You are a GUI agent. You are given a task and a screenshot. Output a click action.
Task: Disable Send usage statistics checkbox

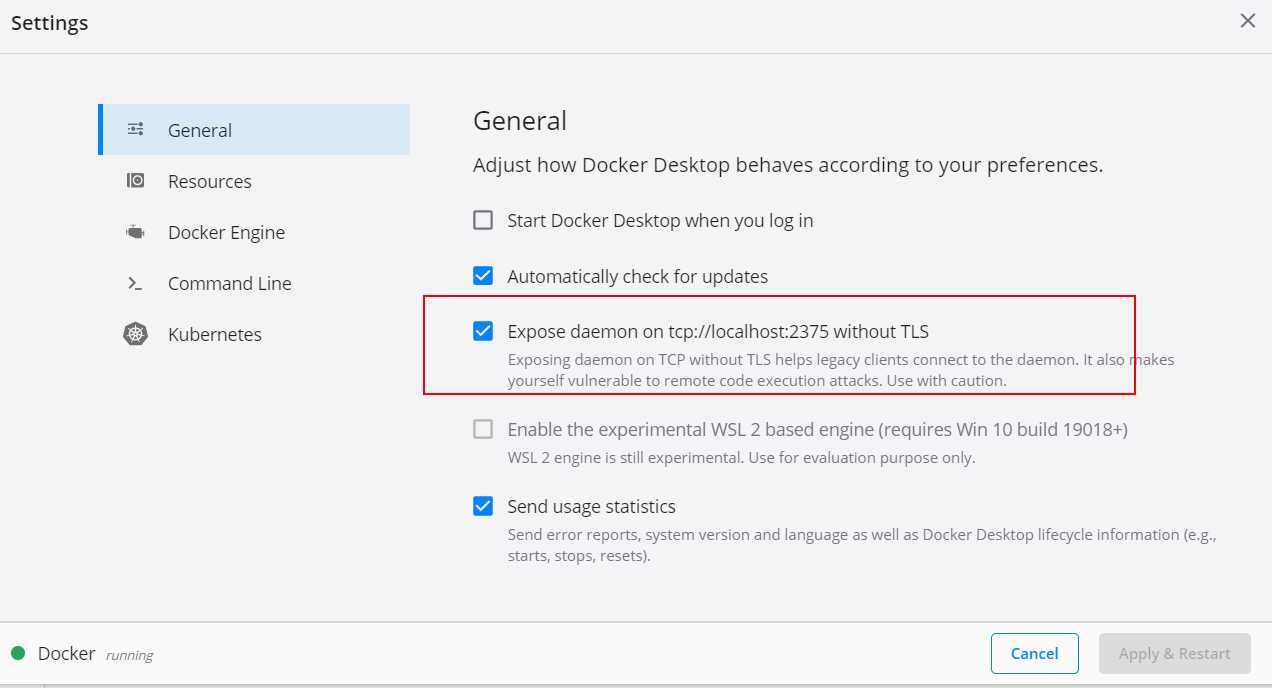[483, 506]
